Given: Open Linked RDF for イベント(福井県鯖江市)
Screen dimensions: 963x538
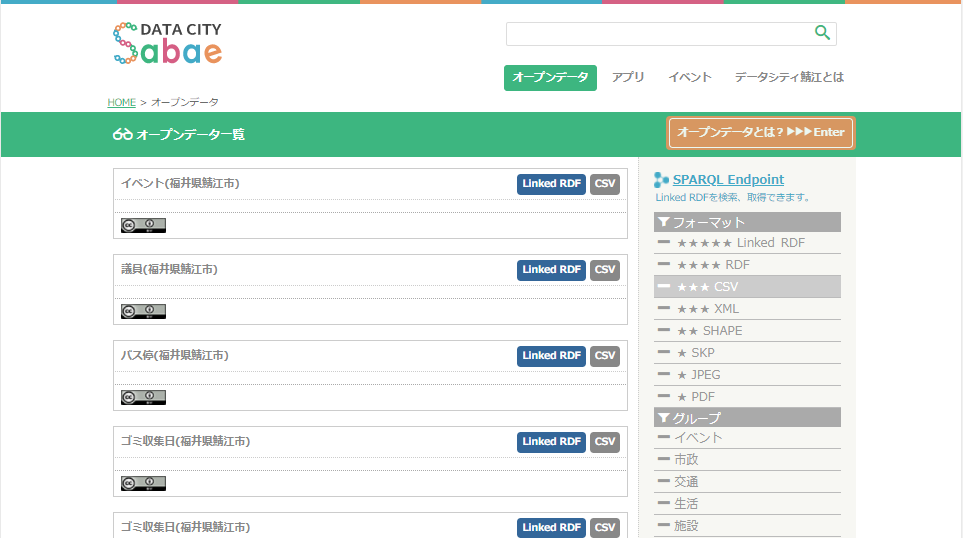Looking at the screenshot, I should tap(552, 184).
